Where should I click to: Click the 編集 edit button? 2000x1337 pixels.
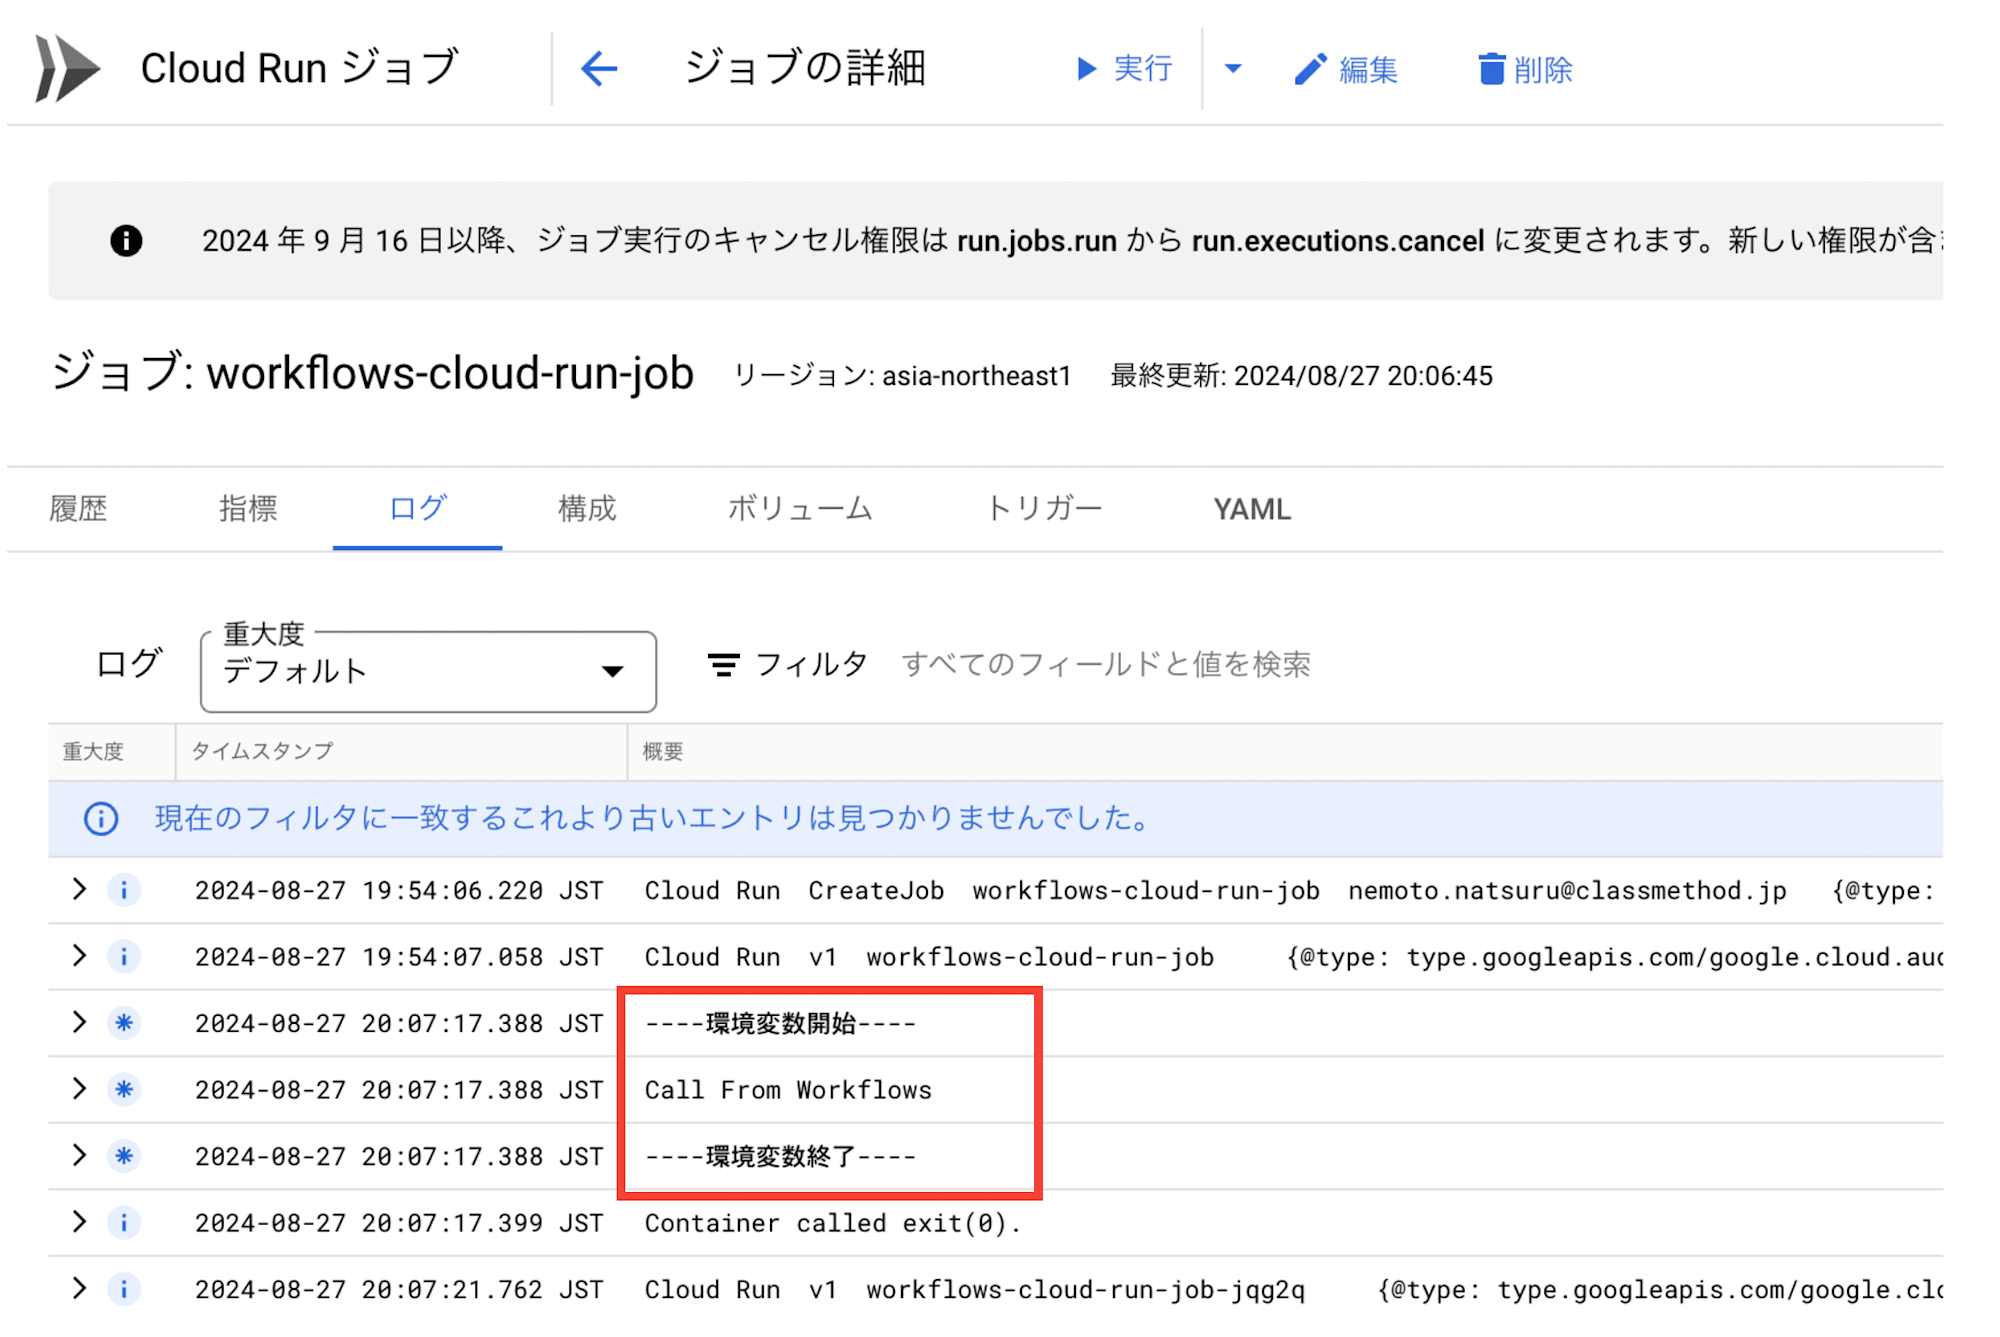pyautogui.click(x=1346, y=69)
